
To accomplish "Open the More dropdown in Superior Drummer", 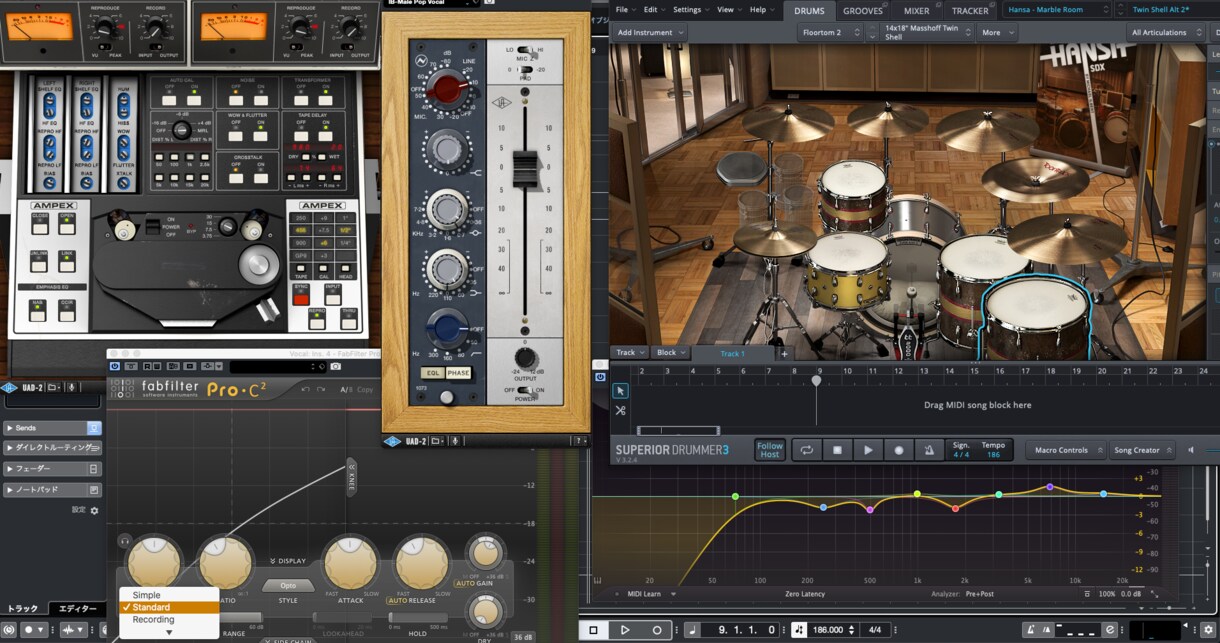I will [x=997, y=32].
